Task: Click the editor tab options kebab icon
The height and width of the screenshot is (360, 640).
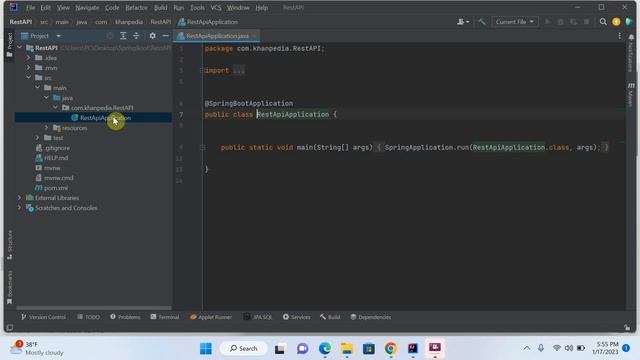Action: click(620, 36)
